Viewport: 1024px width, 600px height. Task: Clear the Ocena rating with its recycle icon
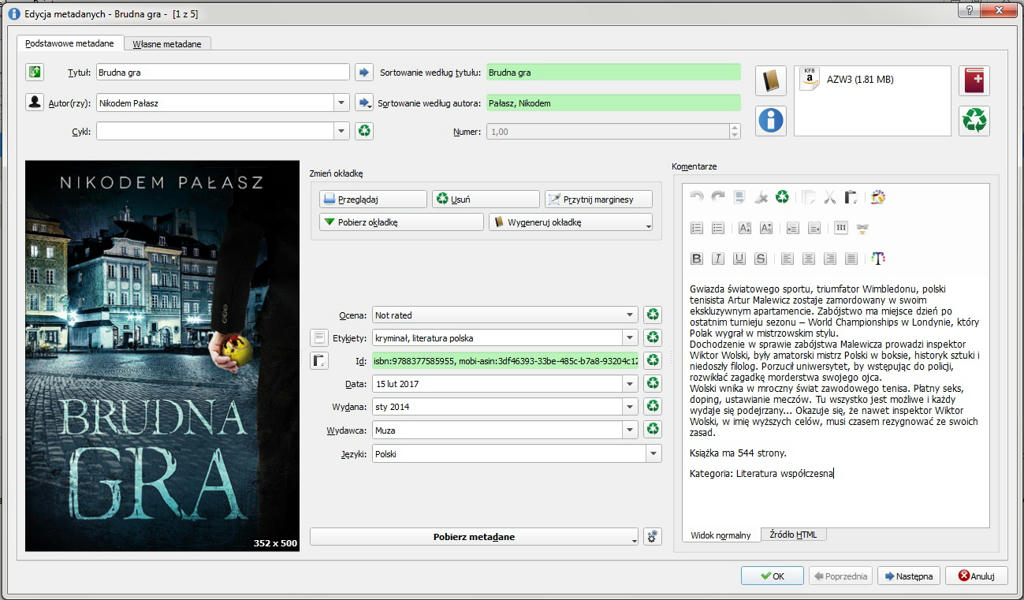click(x=652, y=315)
